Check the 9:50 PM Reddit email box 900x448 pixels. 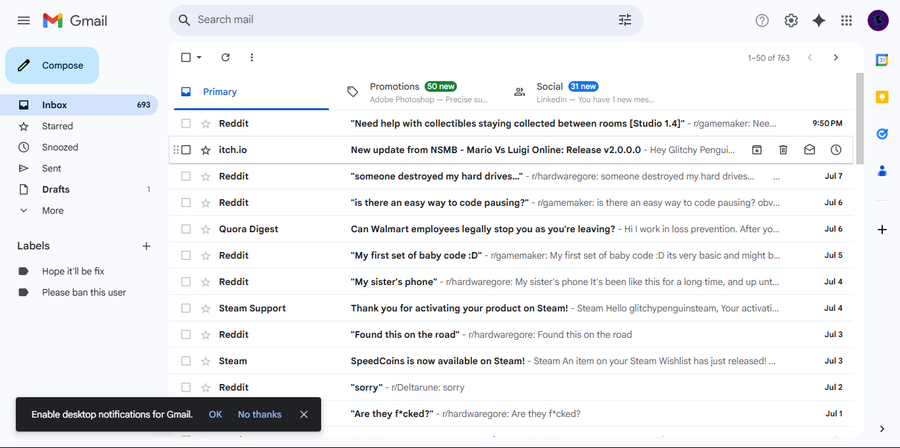[186, 123]
